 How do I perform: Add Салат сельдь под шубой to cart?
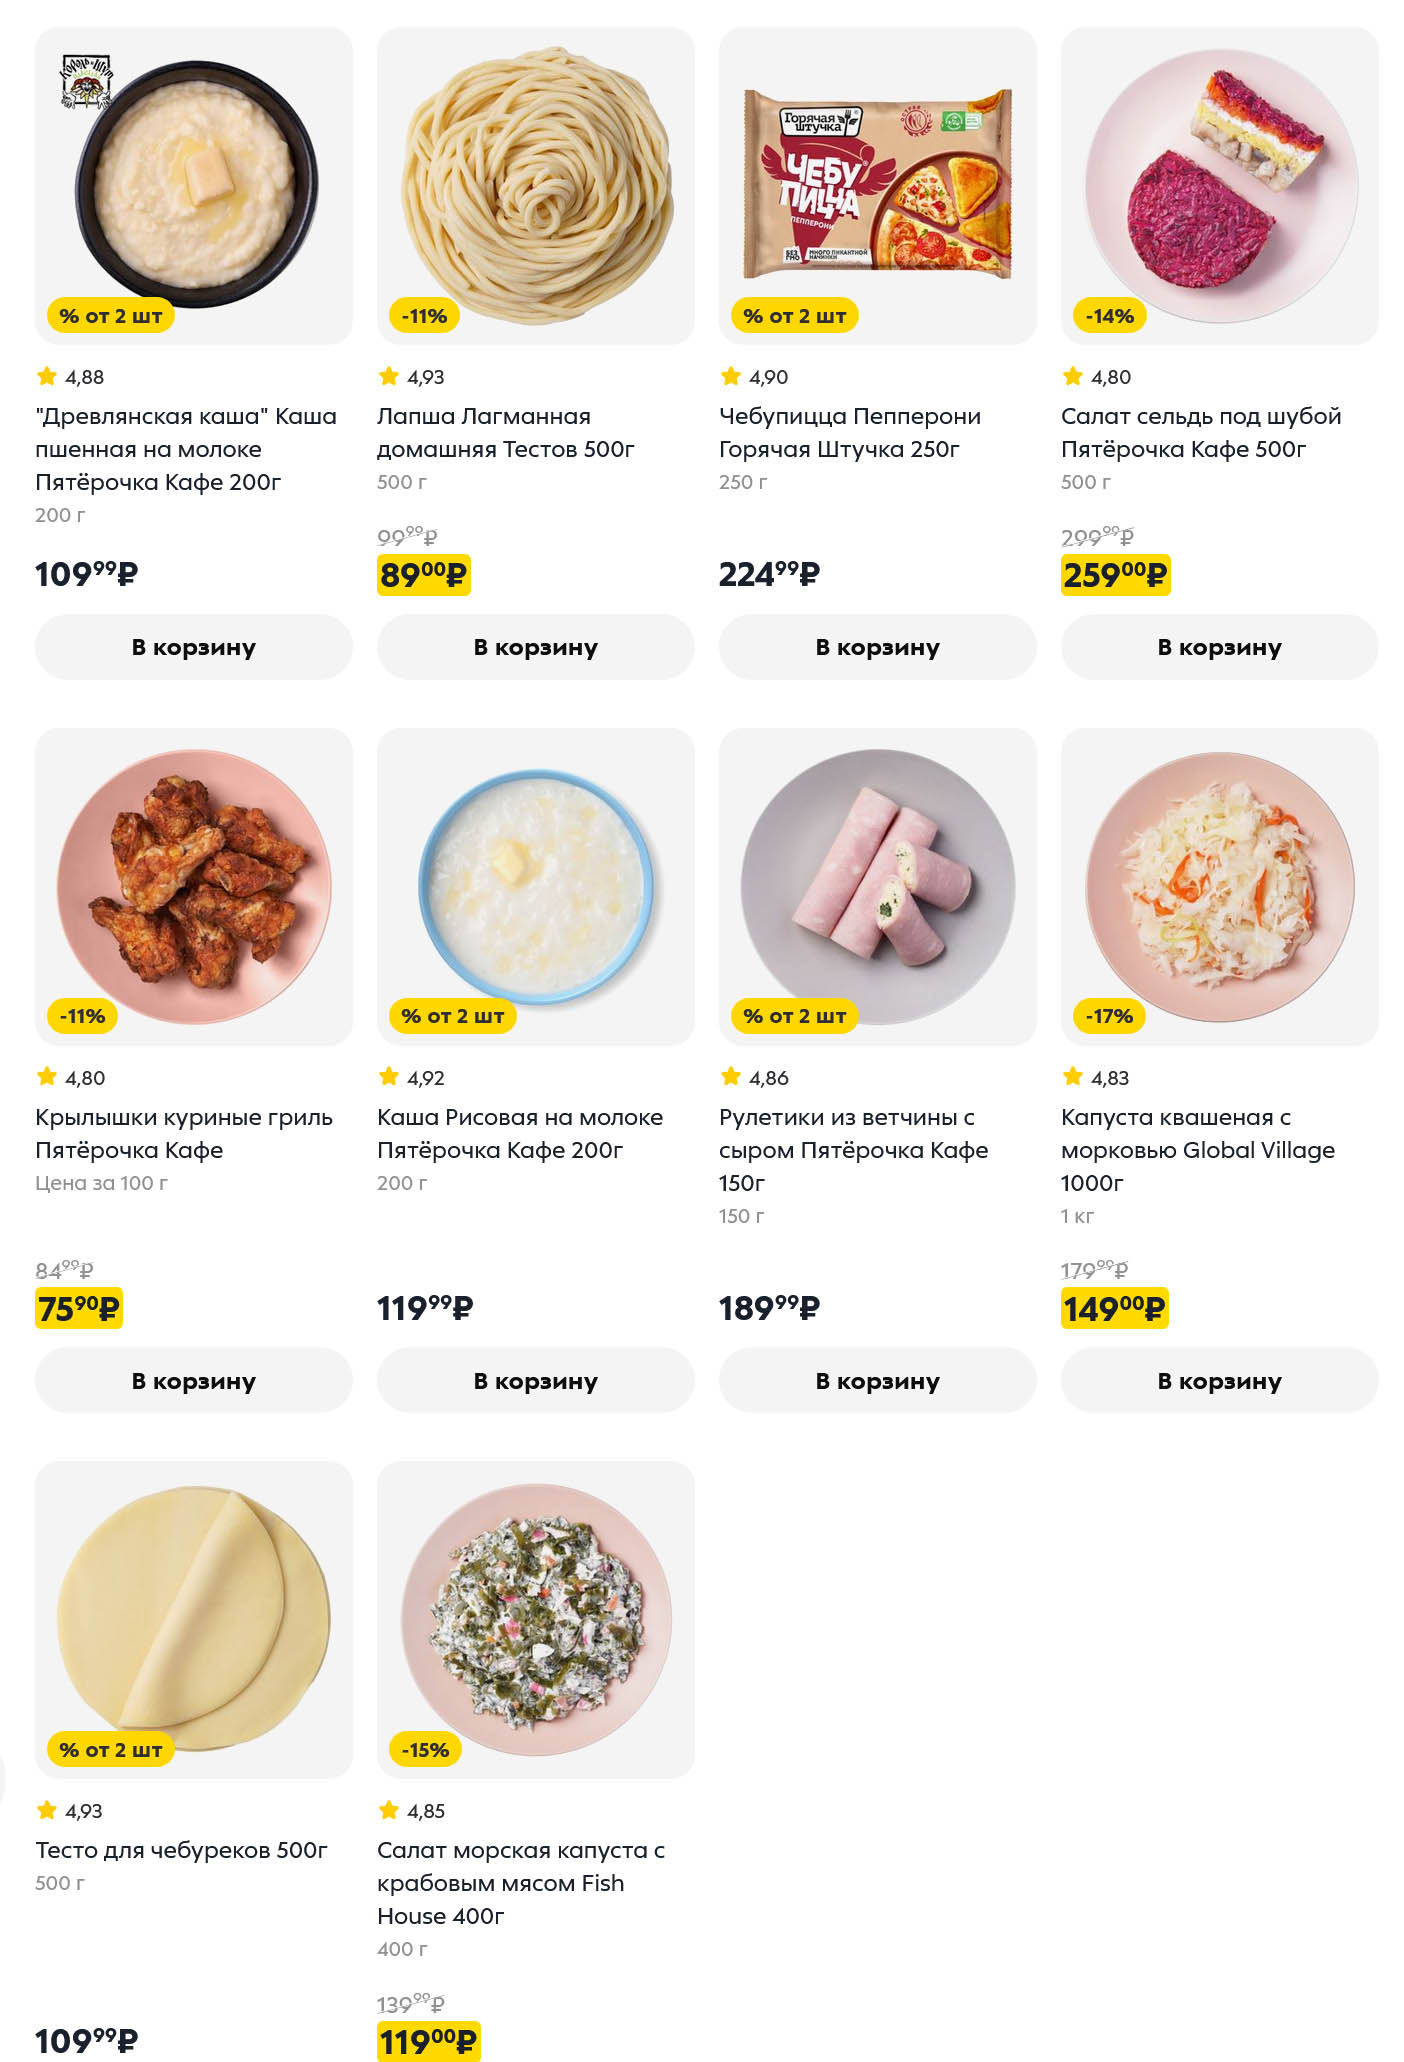point(1219,647)
